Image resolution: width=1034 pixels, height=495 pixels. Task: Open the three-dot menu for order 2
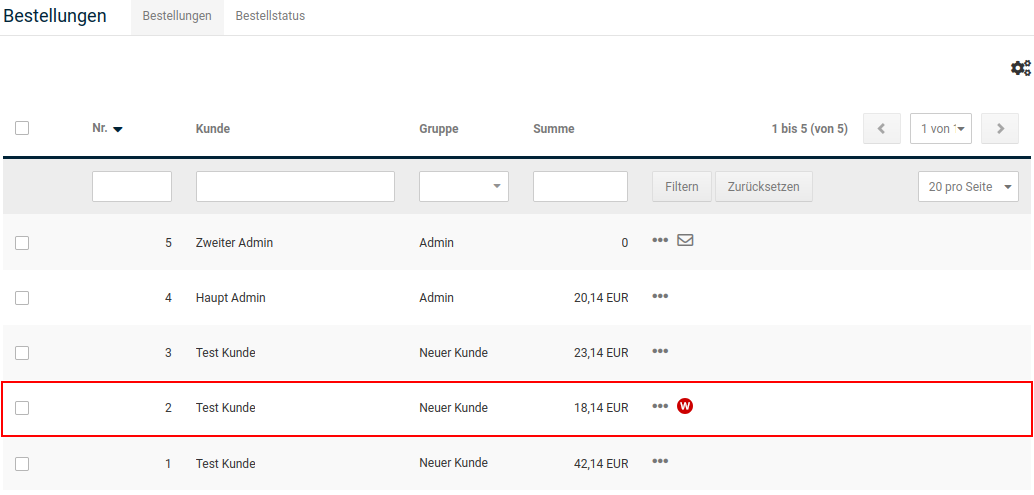(660, 406)
